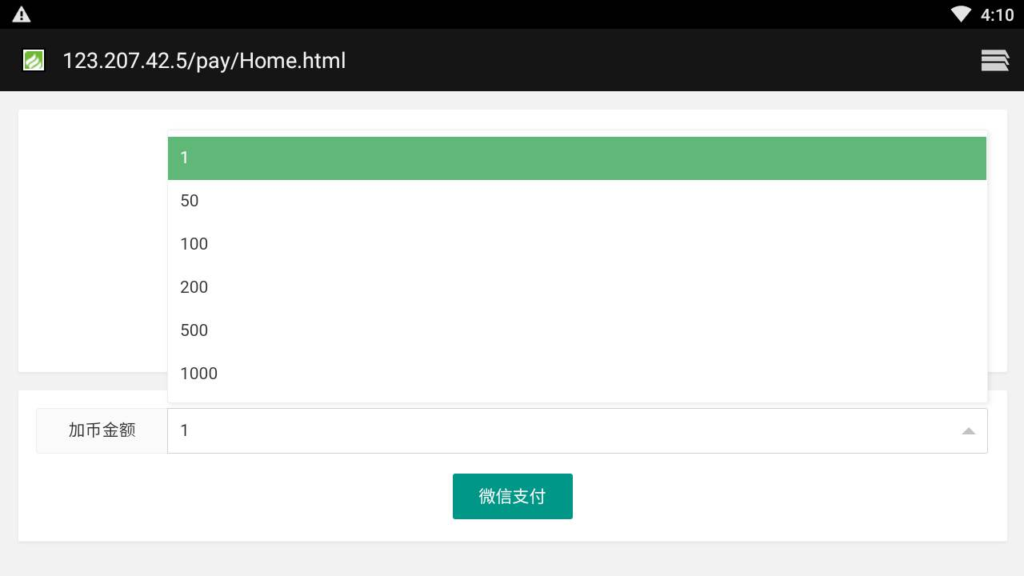Submit with the 微信支付 button

click(x=513, y=496)
